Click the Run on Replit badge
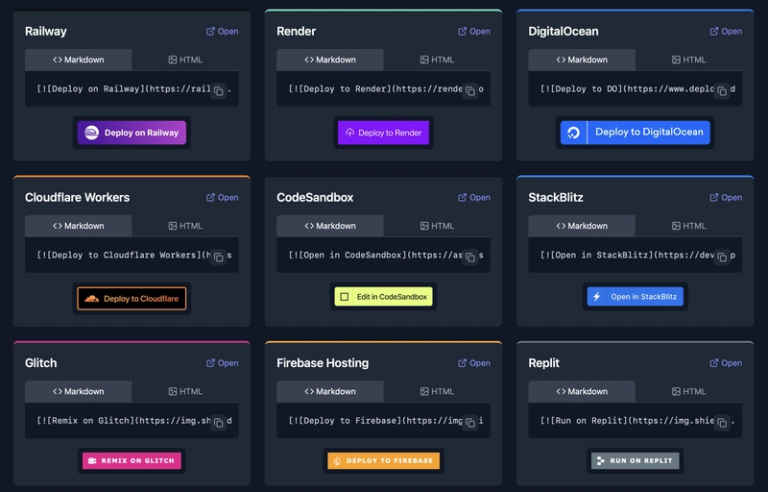 pyautogui.click(x=635, y=461)
